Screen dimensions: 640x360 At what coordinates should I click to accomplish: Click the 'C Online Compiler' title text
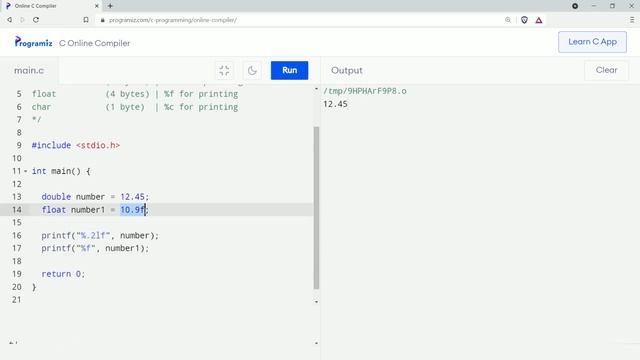pyautogui.click(x=94, y=43)
